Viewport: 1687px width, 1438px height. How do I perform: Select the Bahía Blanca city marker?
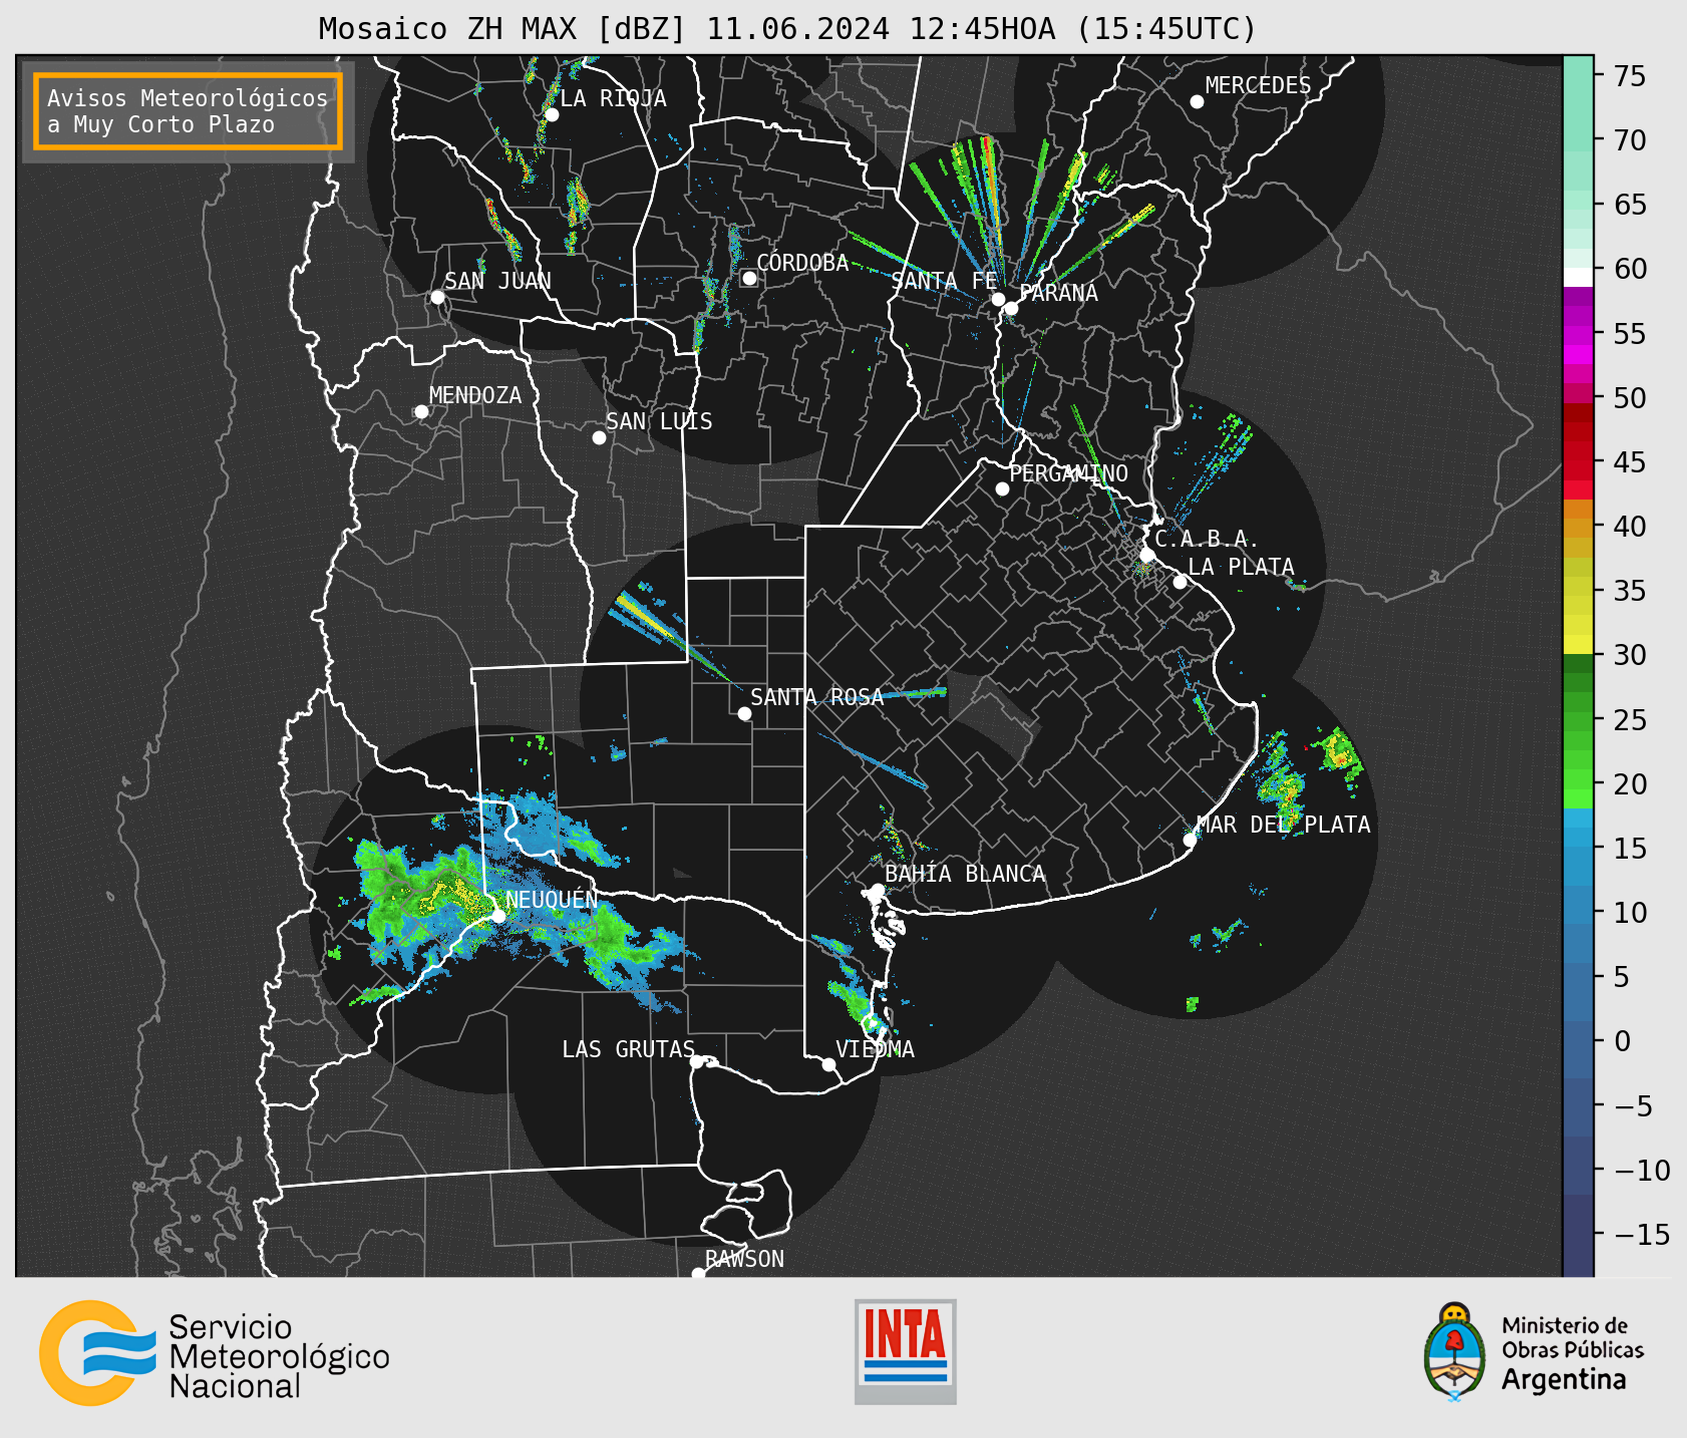click(x=877, y=890)
